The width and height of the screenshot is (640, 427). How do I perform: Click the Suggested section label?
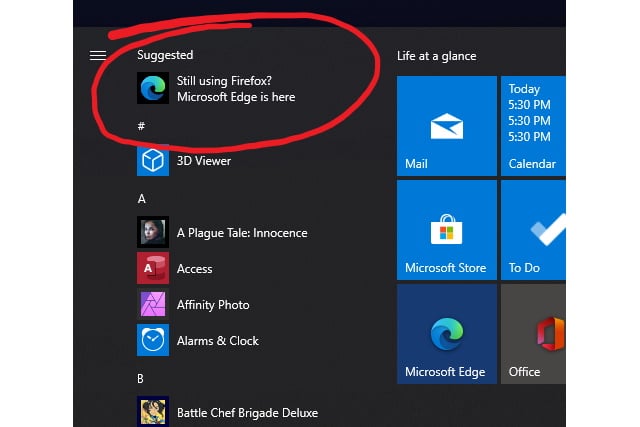tap(165, 55)
